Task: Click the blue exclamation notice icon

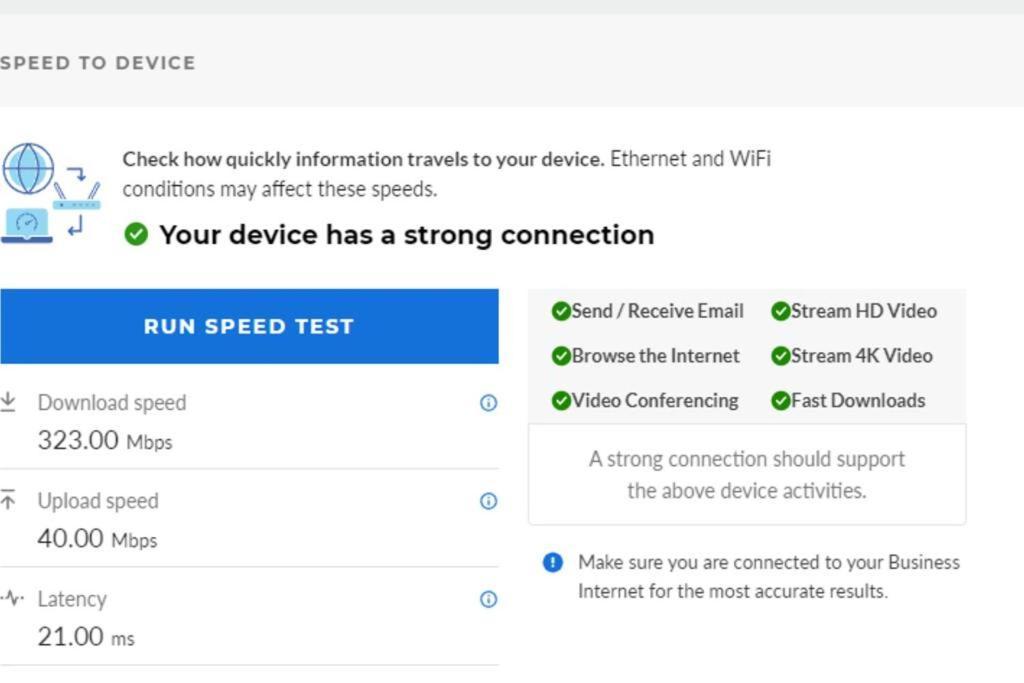Action: [x=552, y=562]
